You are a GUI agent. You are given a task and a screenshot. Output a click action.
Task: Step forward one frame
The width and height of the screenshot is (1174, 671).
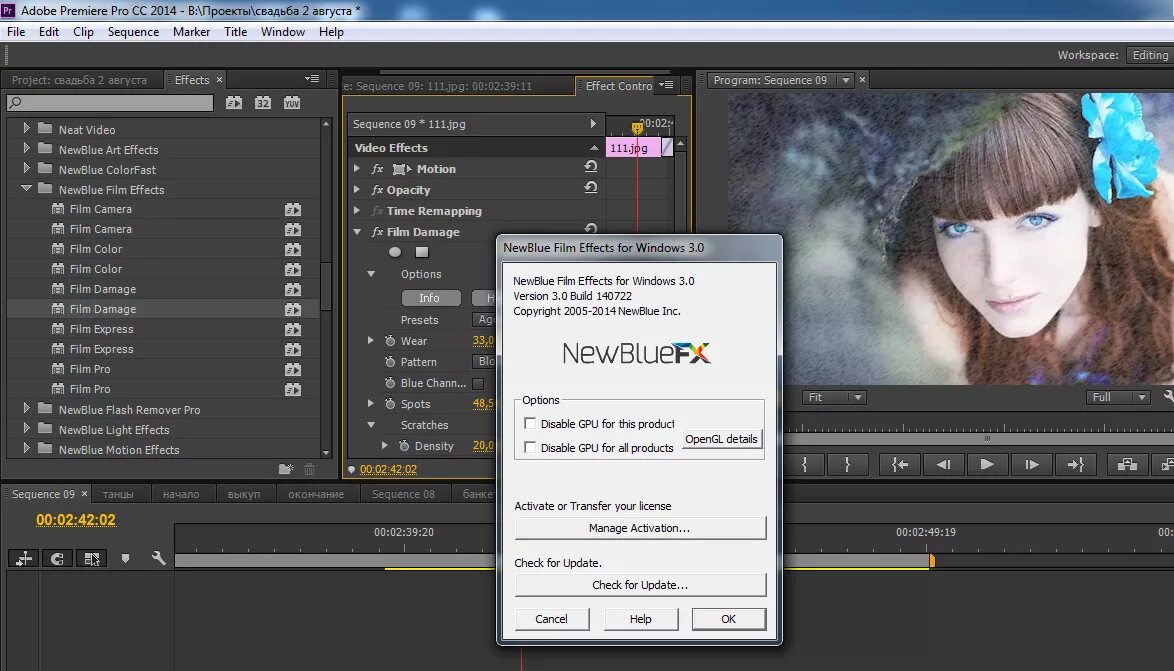(1032, 464)
